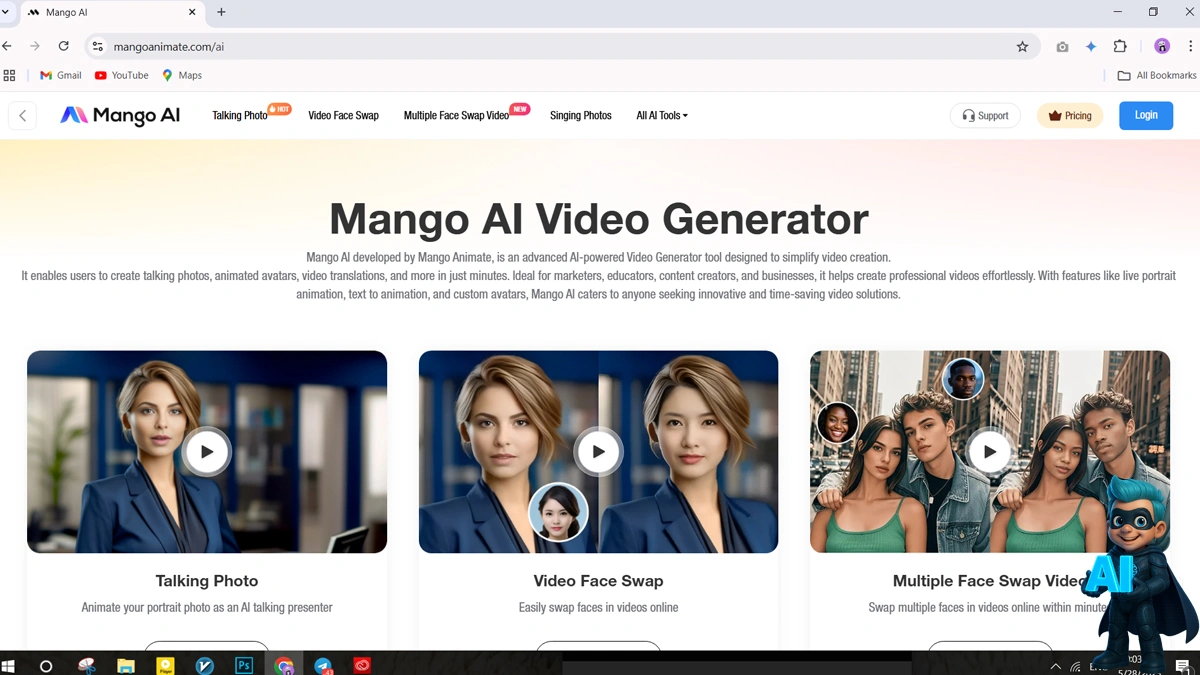Open the blue V app in taskbar
Image resolution: width=1200 pixels, height=675 pixels.
tap(205, 665)
